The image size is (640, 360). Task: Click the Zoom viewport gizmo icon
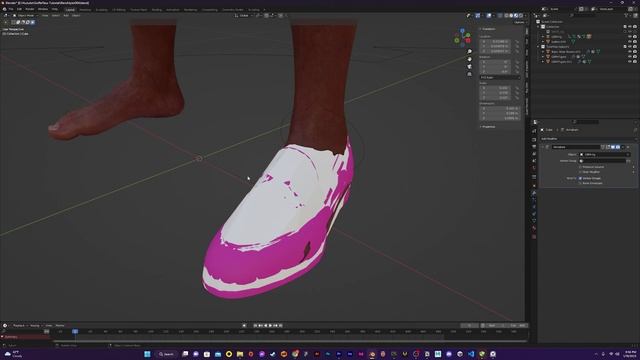click(469, 52)
